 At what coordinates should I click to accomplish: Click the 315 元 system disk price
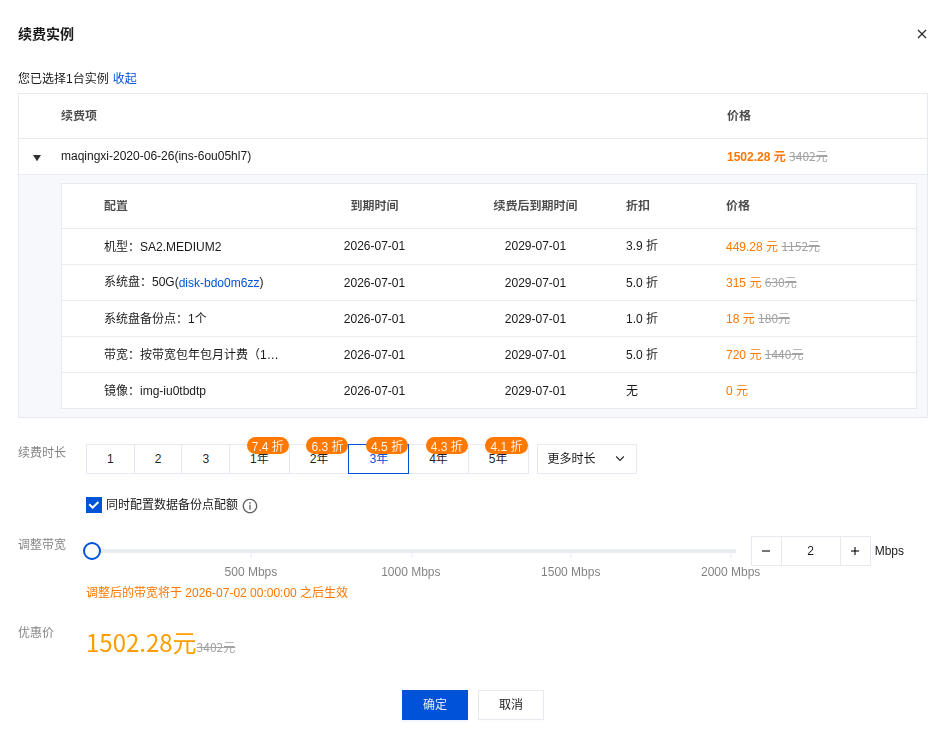coord(743,282)
